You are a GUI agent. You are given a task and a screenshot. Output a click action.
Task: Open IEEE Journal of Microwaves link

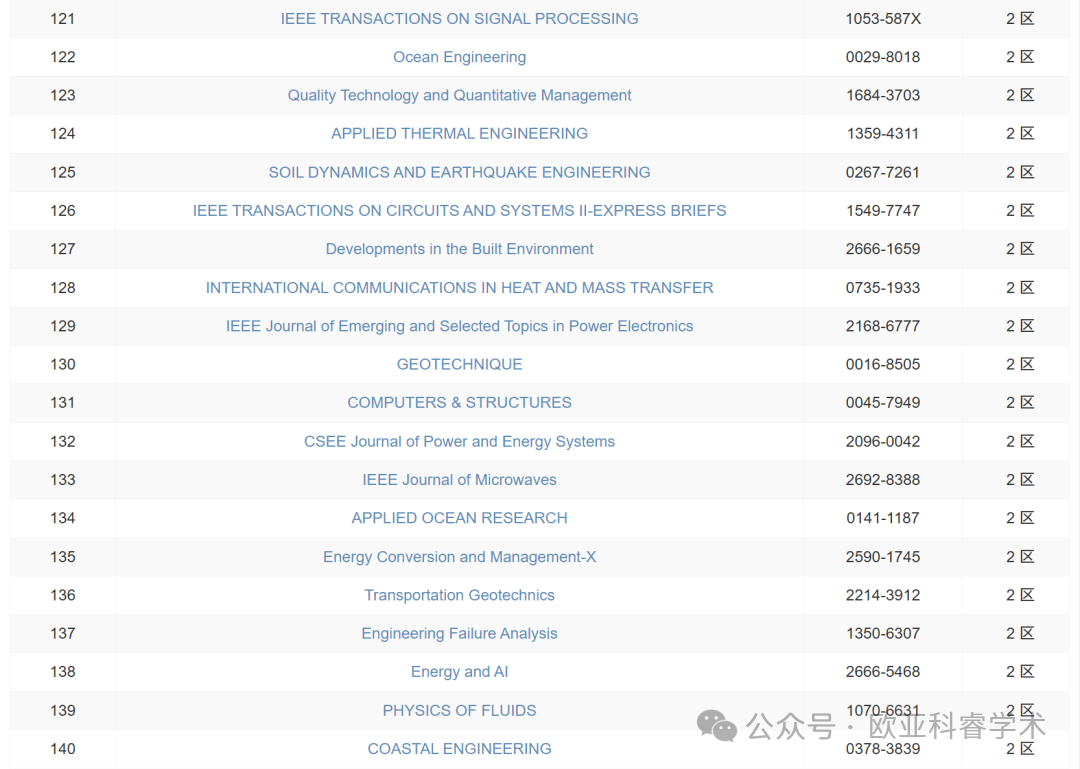click(459, 480)
